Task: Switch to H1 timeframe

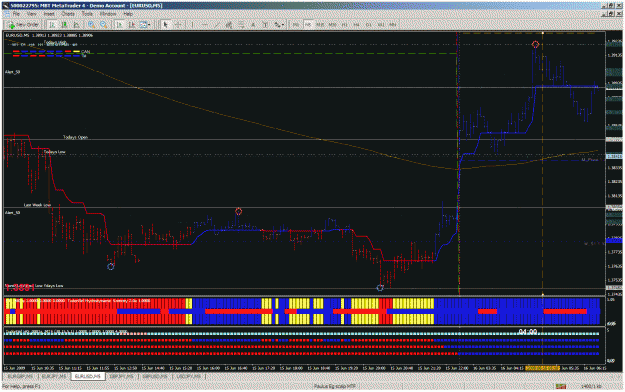Action: click(344, 25)
